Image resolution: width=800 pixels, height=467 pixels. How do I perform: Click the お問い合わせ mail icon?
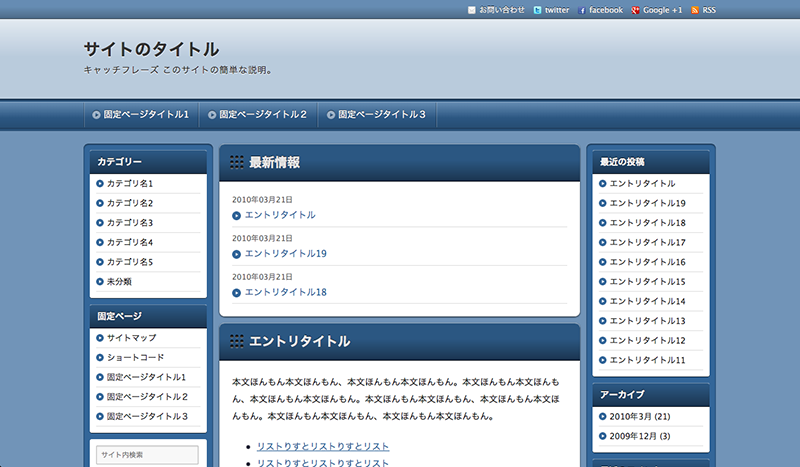[x=472, y=10]
